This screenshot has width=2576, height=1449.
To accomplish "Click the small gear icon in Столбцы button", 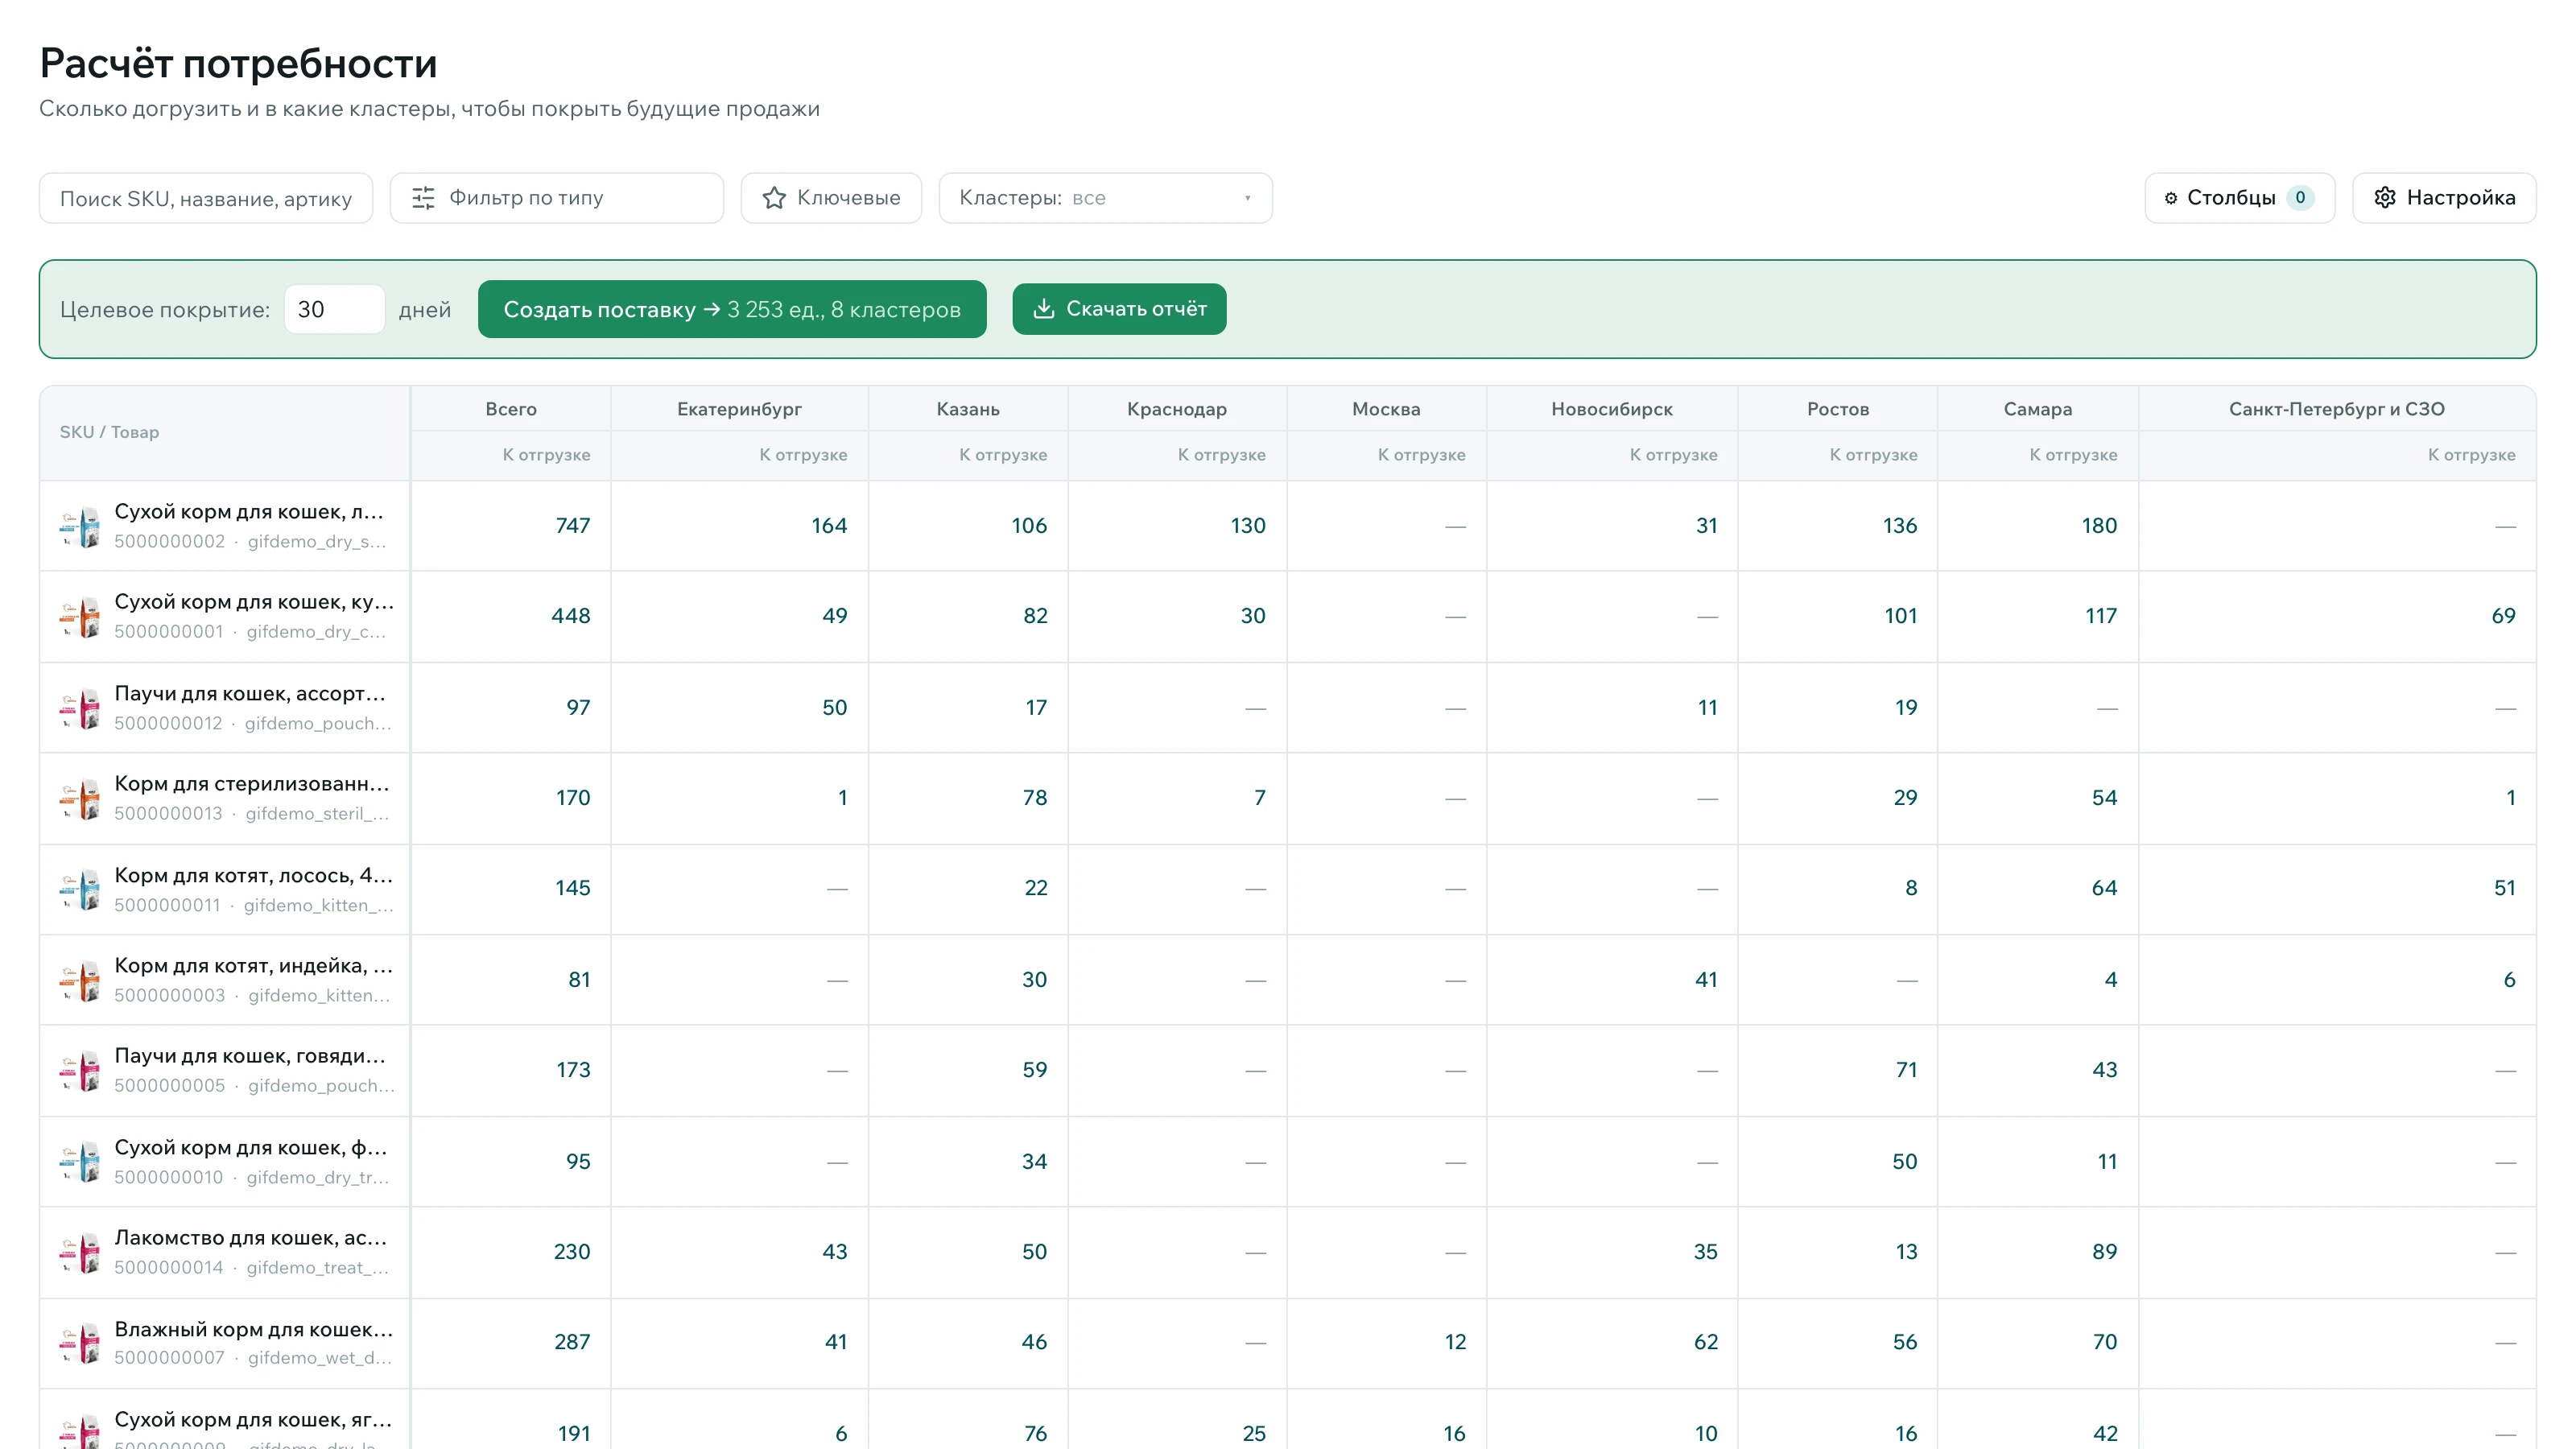I will 2171,198.
